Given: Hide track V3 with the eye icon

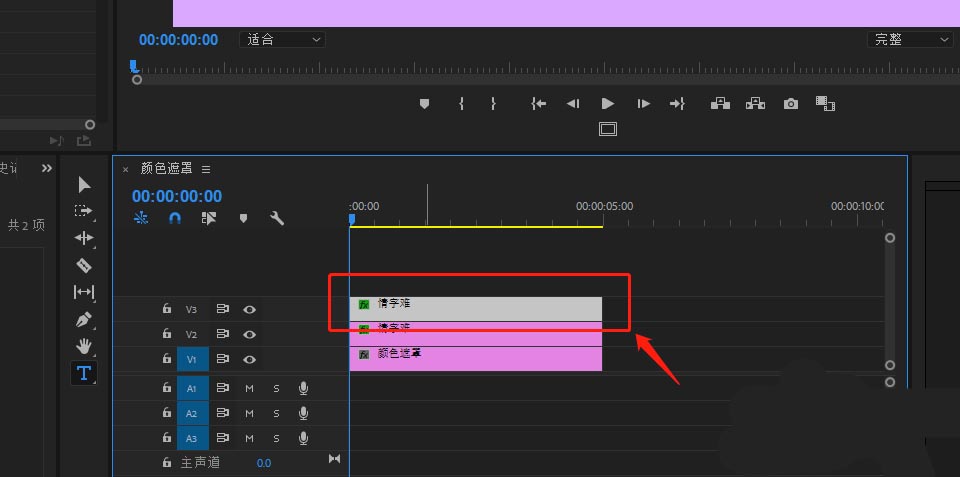Looking at the screenshot, I should pyautogui.click(x=248, y=310).
